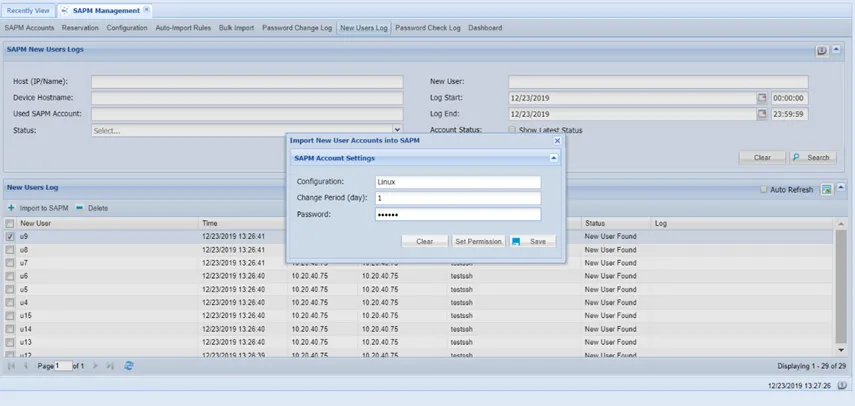Click the Log Start time field 00:00:00
The width and height of the screenshot is (855, 406).
pyautogui.click(x=790, y=98)
